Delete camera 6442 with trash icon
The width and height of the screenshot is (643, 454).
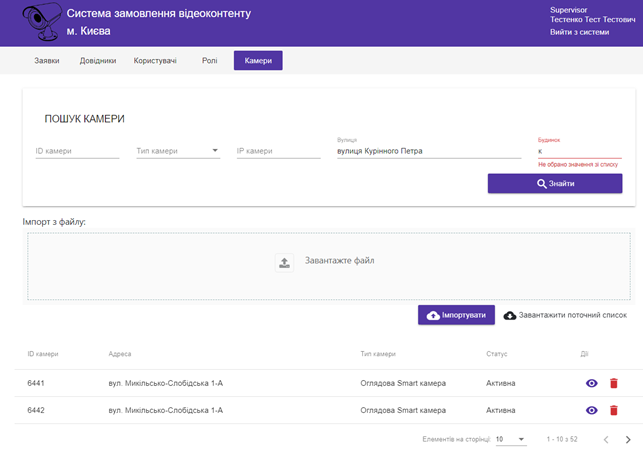pyautogui.click(x=614, y=410)
